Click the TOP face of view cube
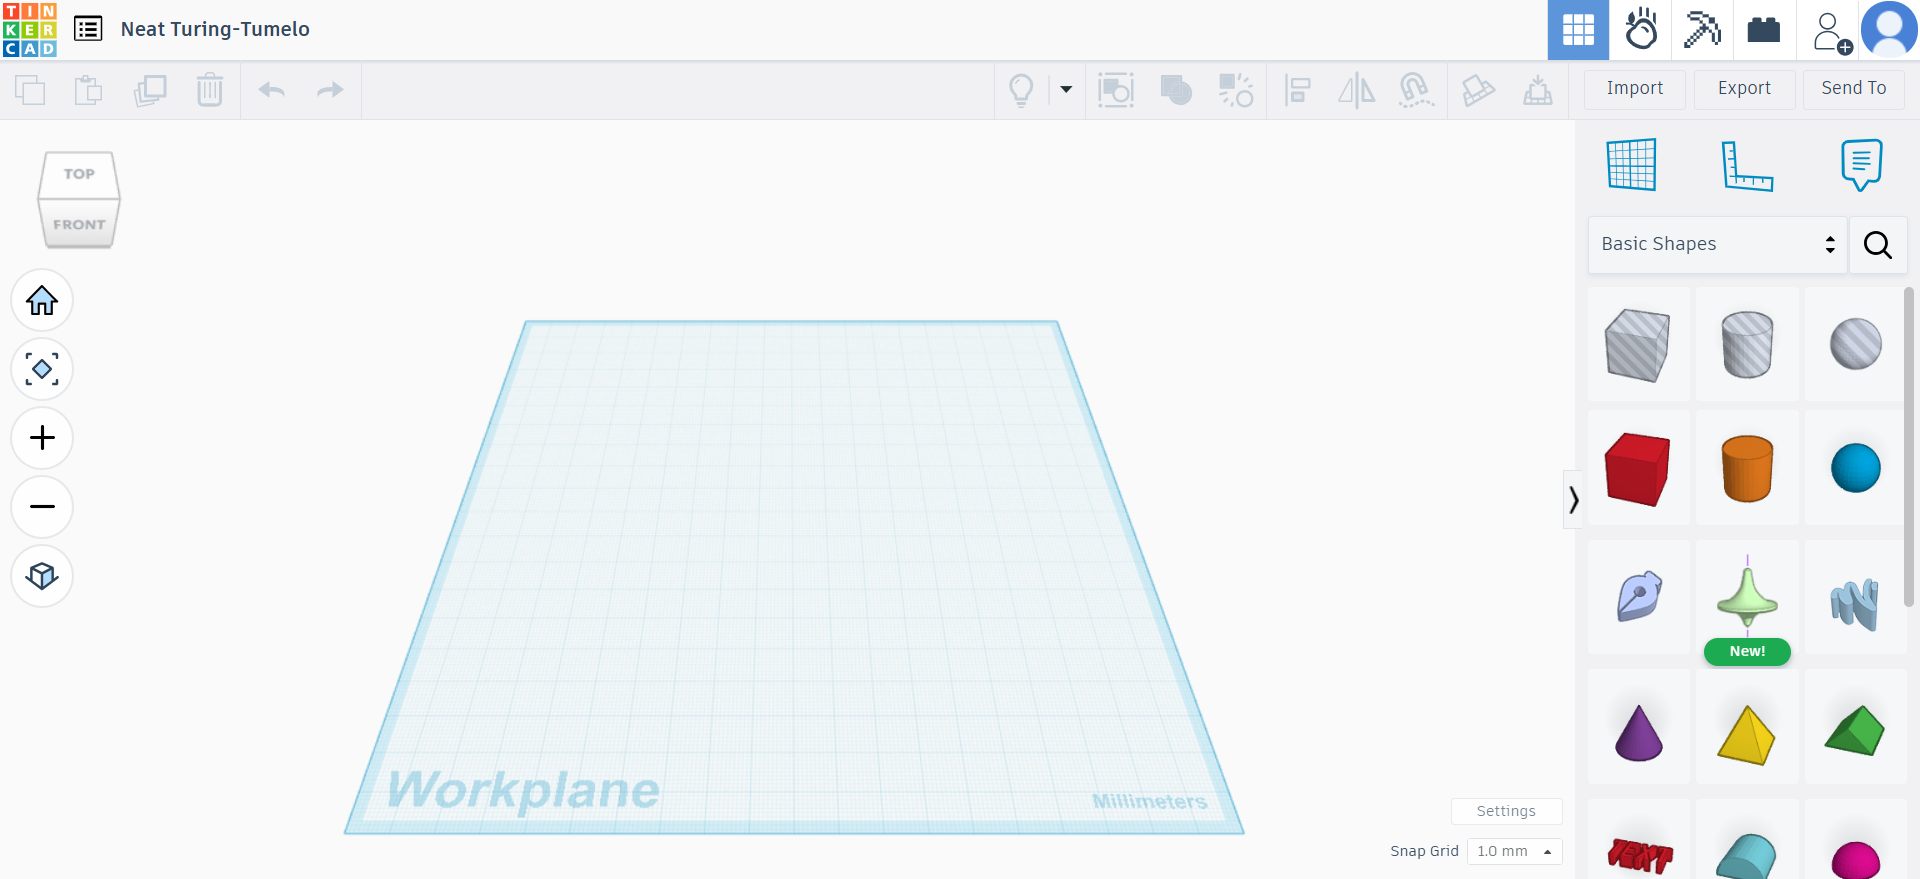 [79, 174]
